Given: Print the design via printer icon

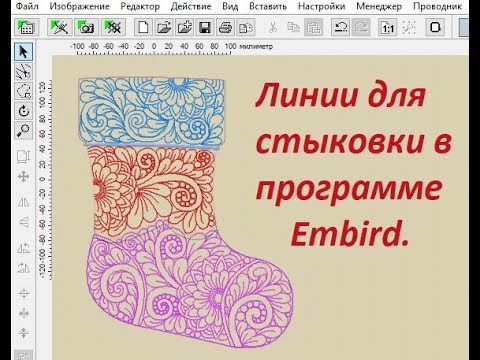Looking at the screenshot, I should [x=225, y=27].
